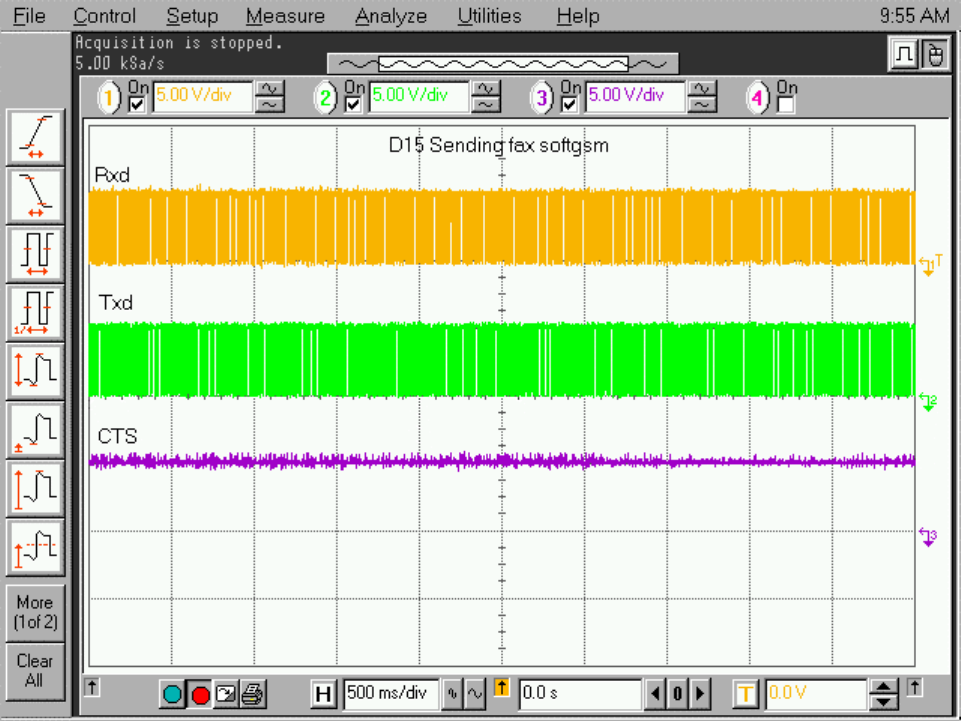Click the channel 3 ground marker arrow
Screen dimensions: 961x721
pos(929,538)
